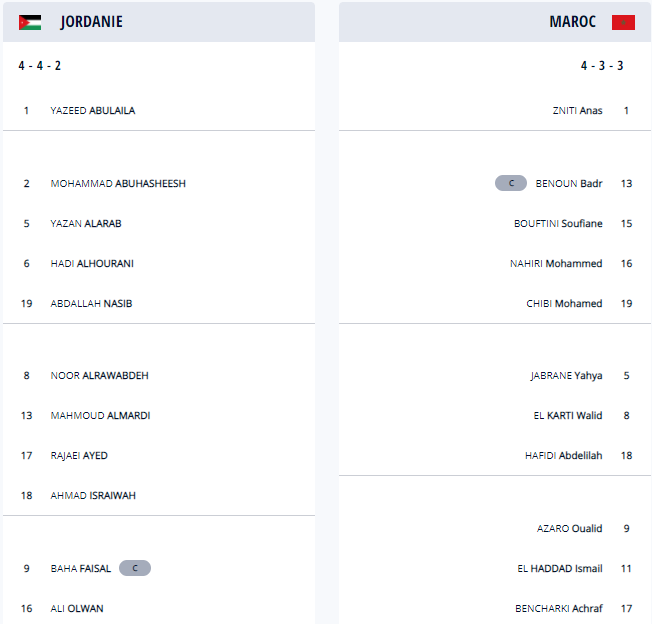Open Bouftini Soufiane's player entry
The image size is (652, 624).
pyautogui.click(x=558, y=224)
